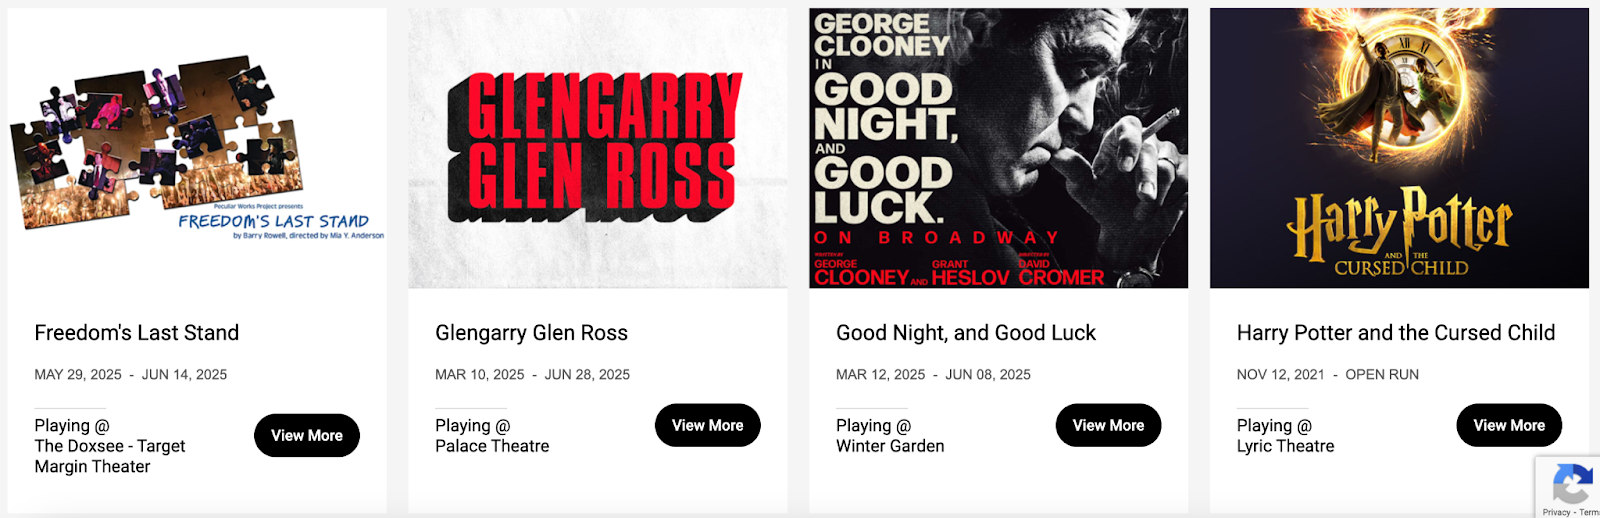1600x518 pixels.
Task: Click the Glengarry Glen Ross title
Action: click(531, 333)
